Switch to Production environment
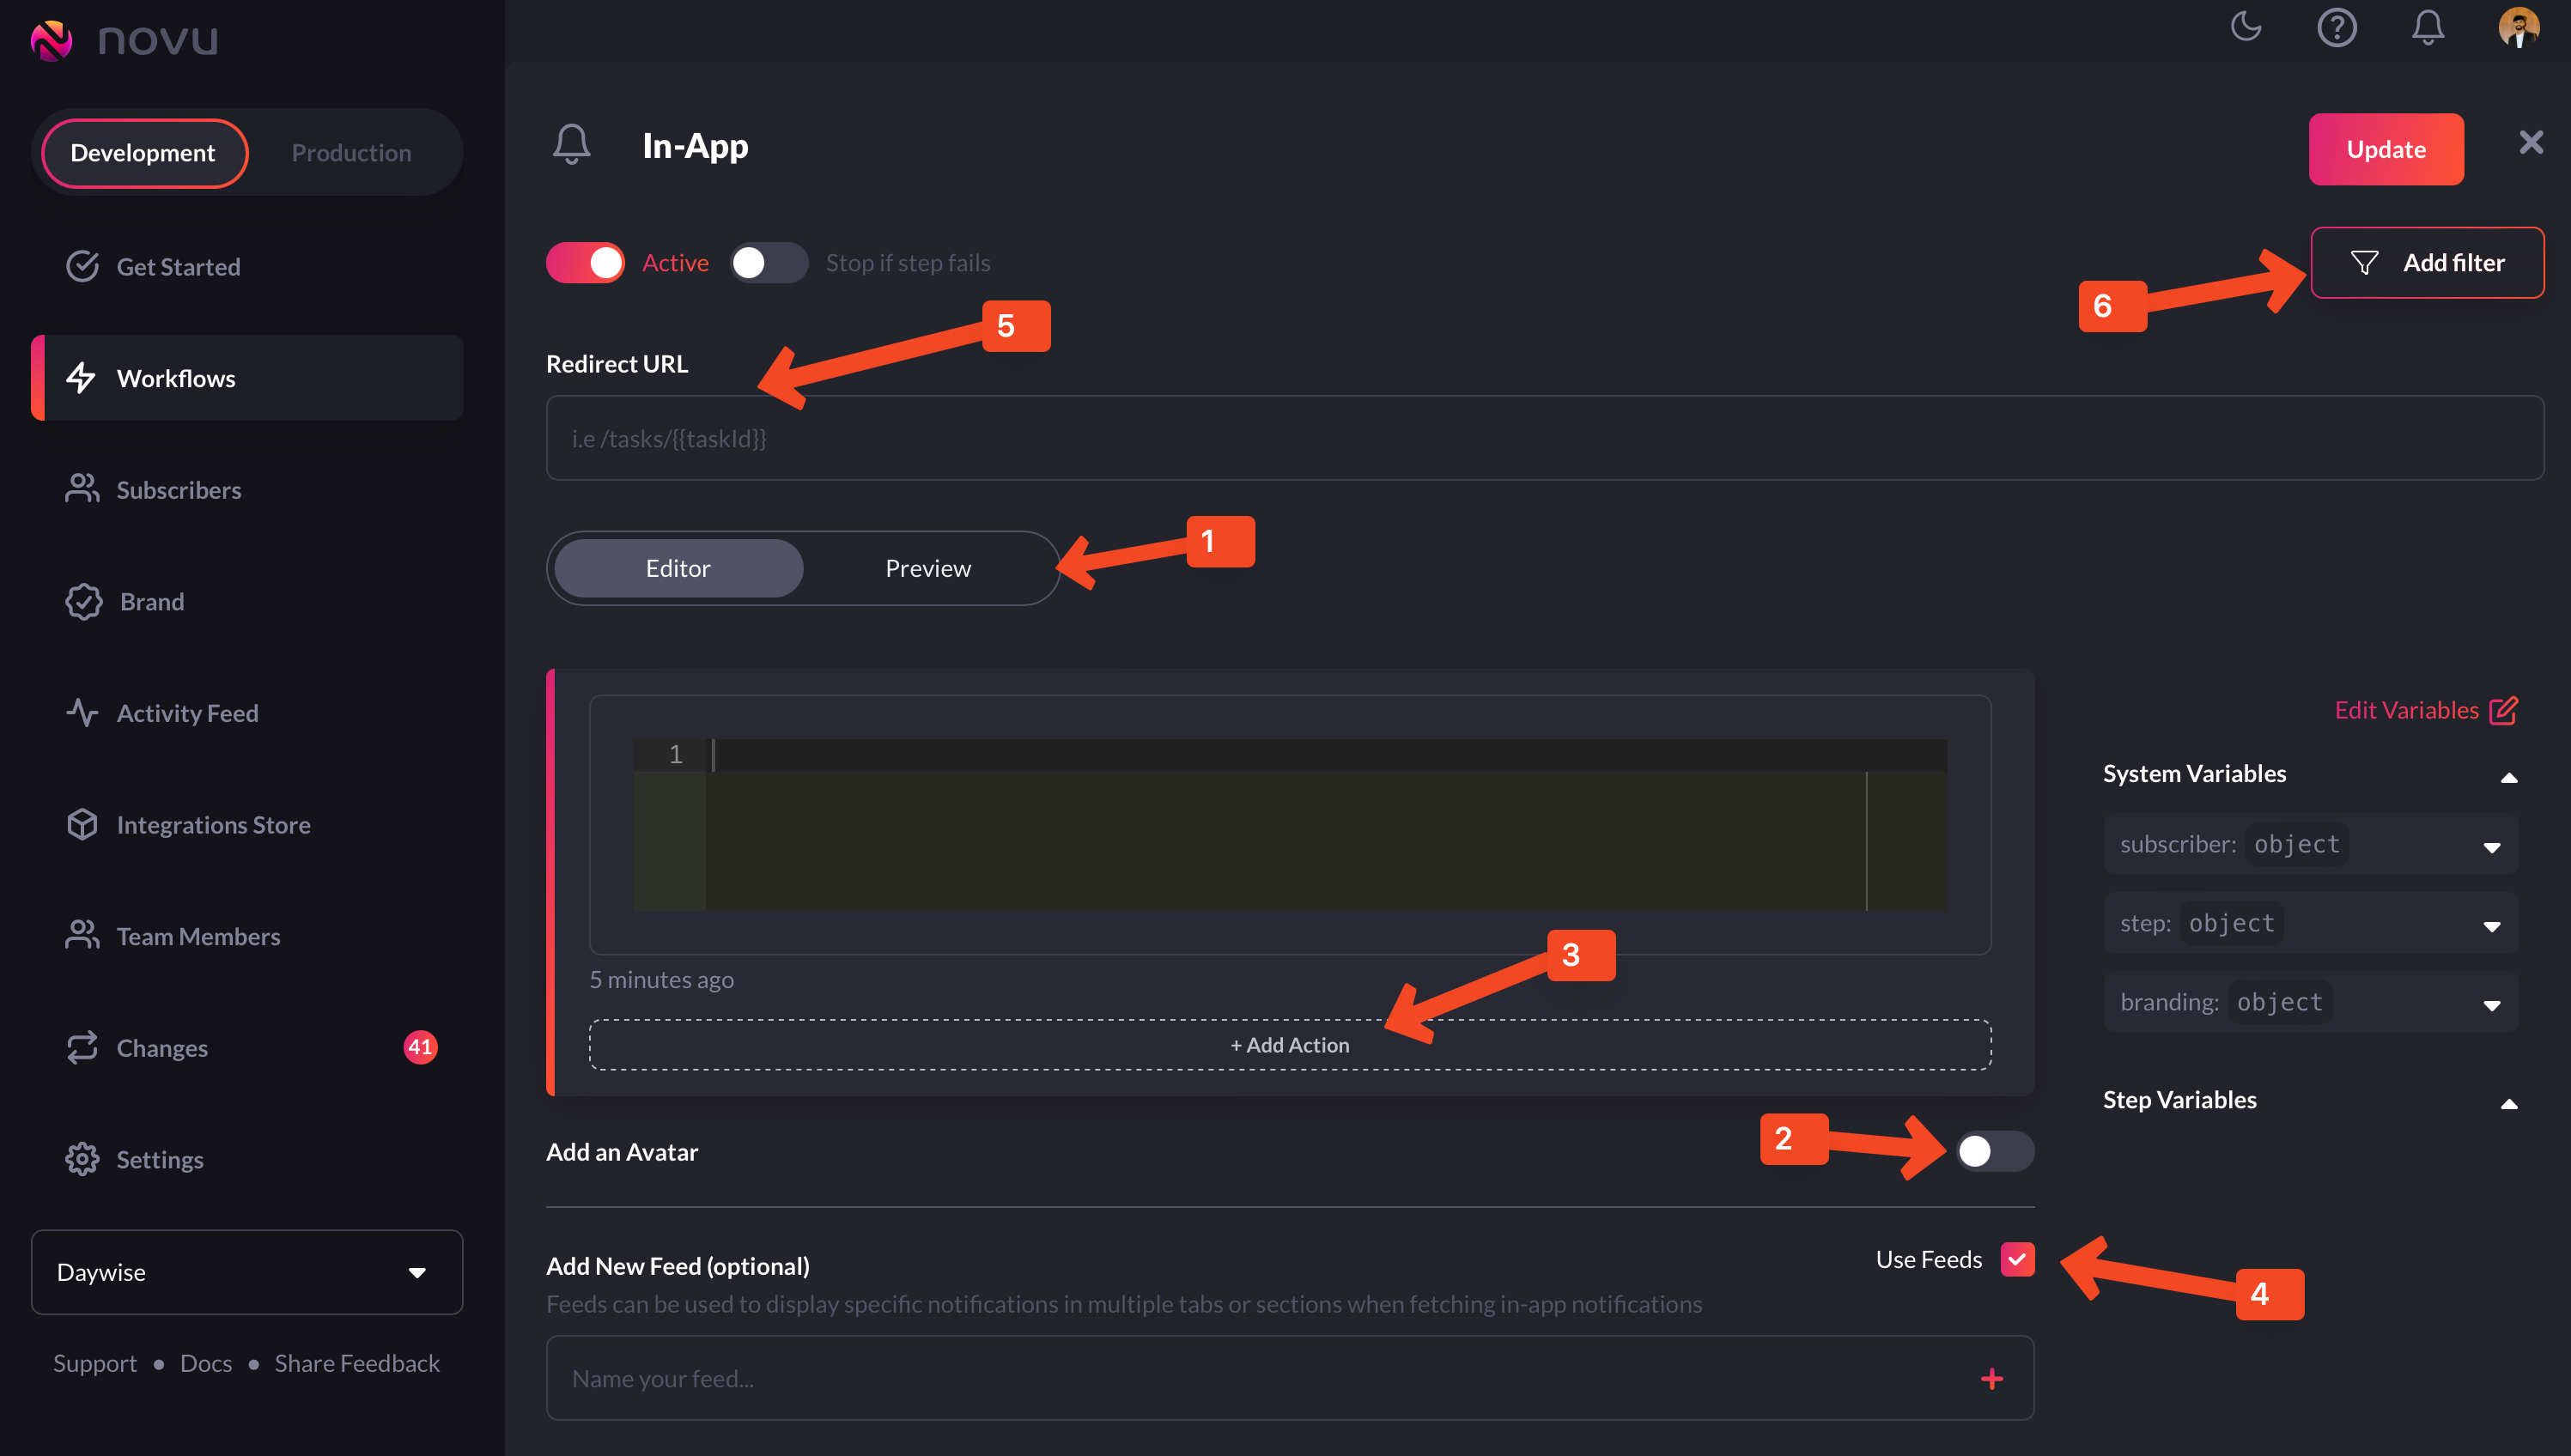This screenshot has width=2571, height=1456. tap(351, 153)
